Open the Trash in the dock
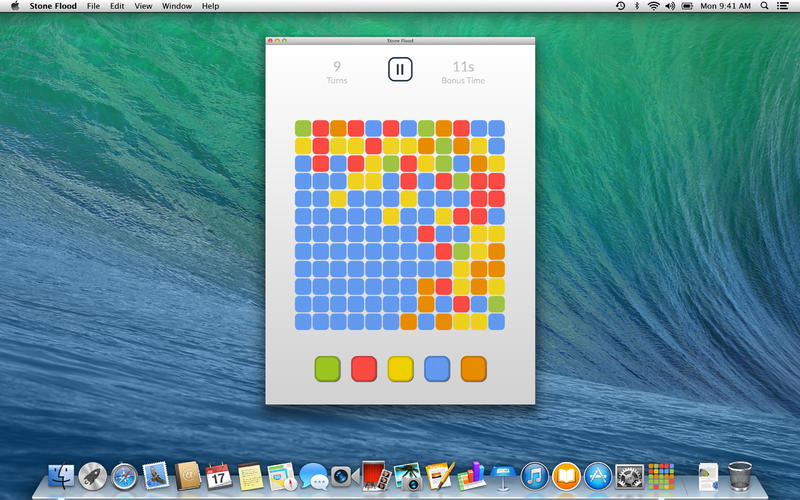The height and width of the screenshot is (500, 800). [x=740, y=474]
